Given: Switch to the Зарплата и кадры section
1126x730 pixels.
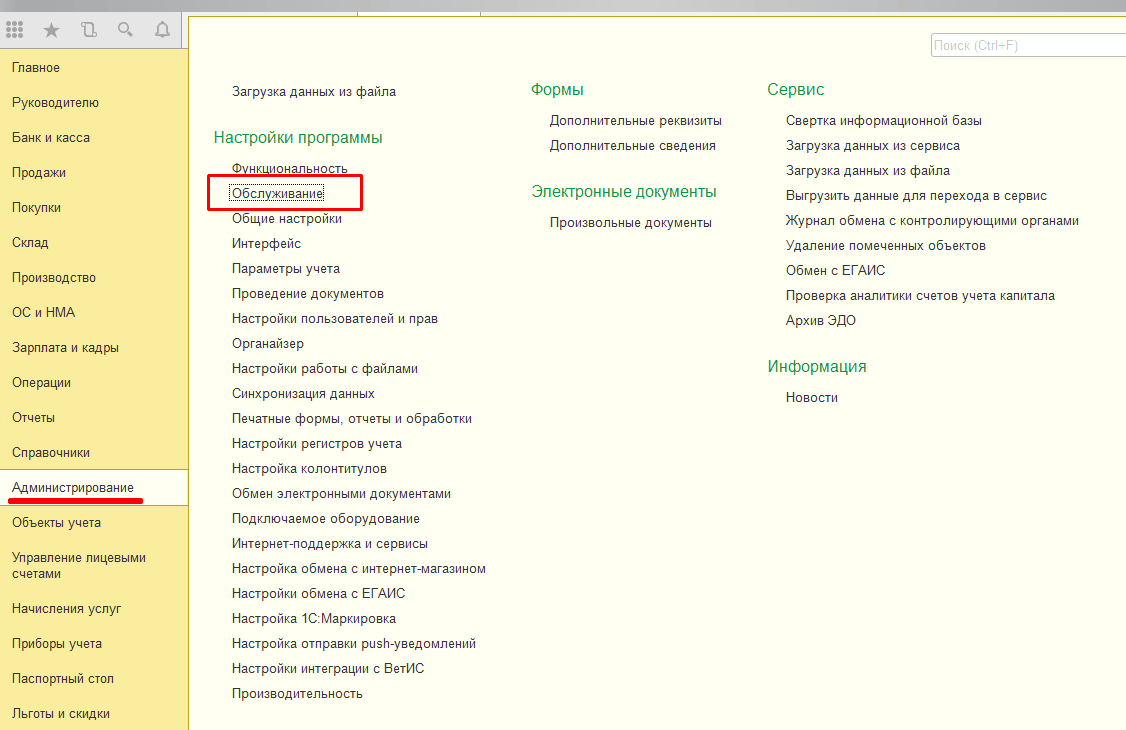Looking at the screenshot, I should pos(65,348).
